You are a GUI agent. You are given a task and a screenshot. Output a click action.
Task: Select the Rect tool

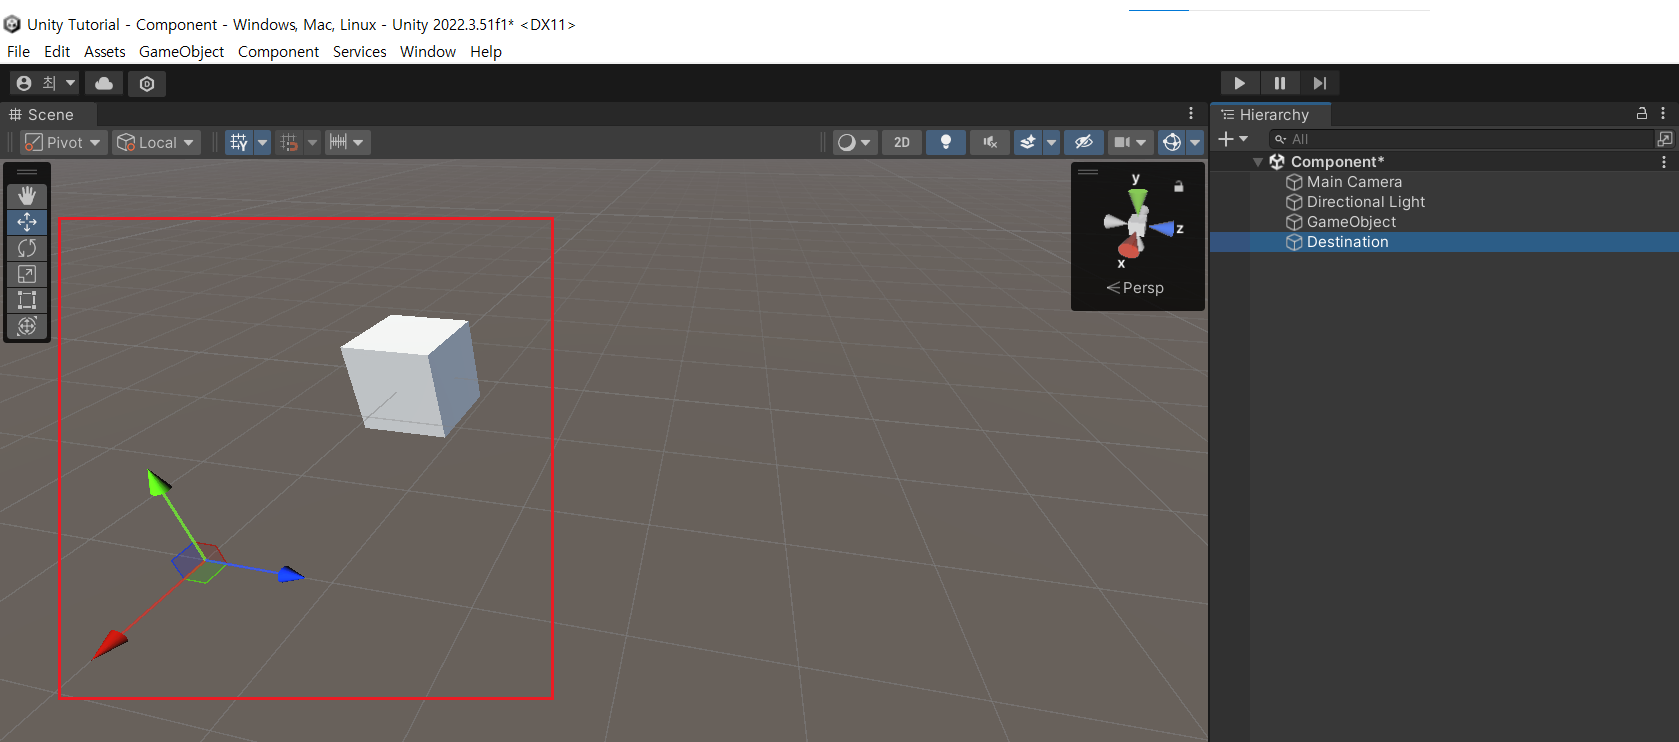pyautogui.click(x=27, y=300)
